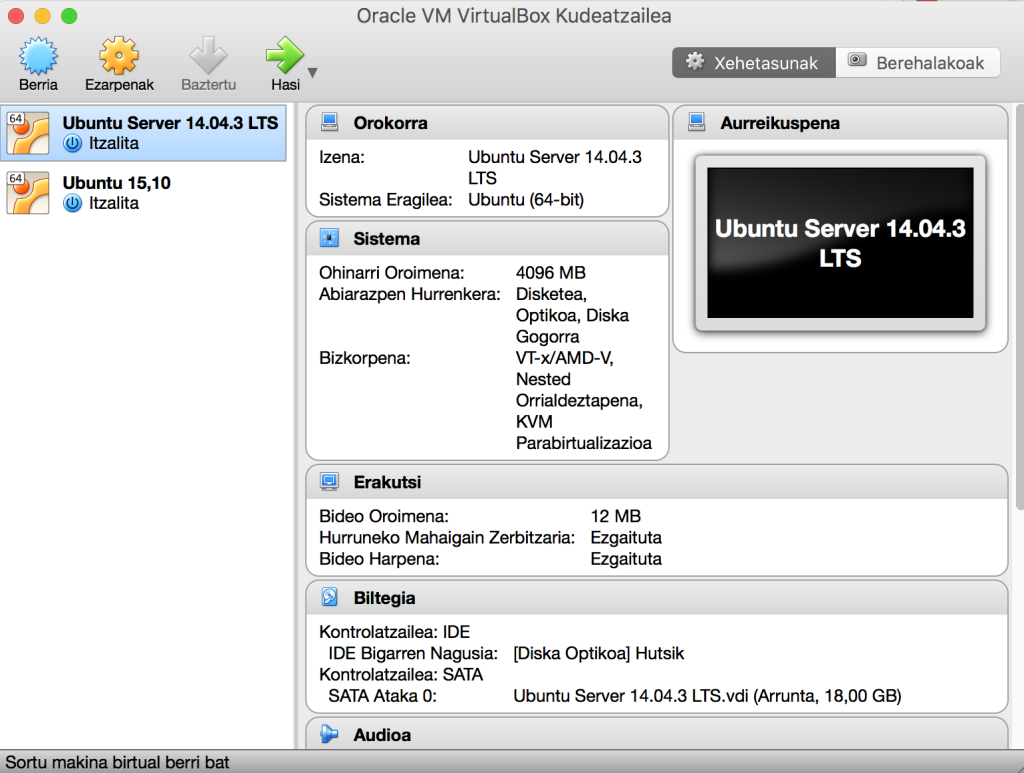Click the Ubuntu 15,10 VM thumbnail icon
Viewport: 1024px width, 773px height.
pos(28,192)
